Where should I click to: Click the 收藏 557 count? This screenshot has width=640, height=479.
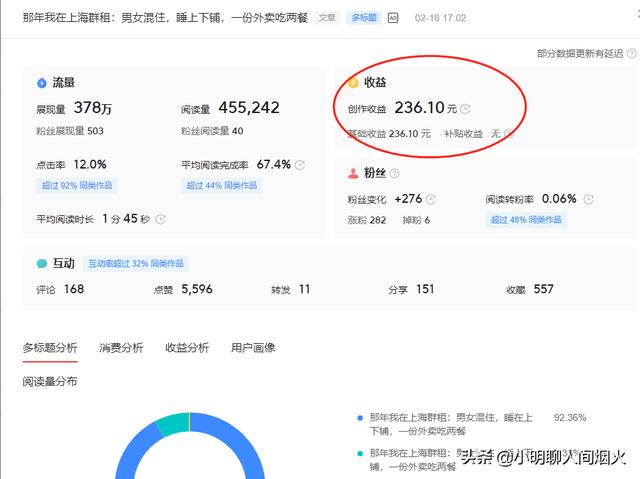pos(543,289)
